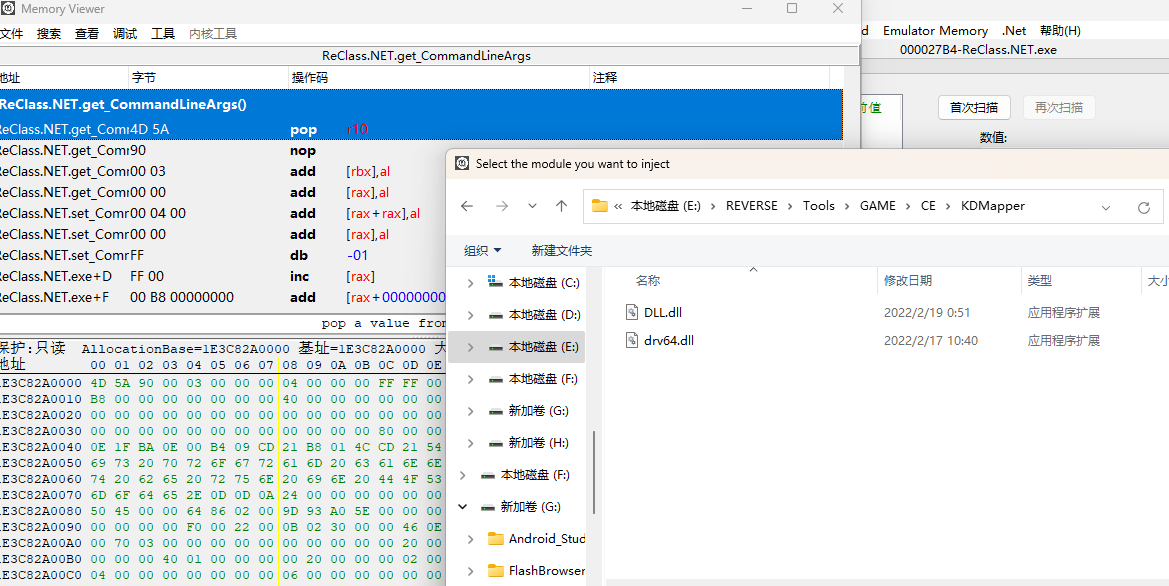This screenshot has height=586, width=1169.
Task: Expand the Android_Stud folder node
Action: click(x=470, y=539)
